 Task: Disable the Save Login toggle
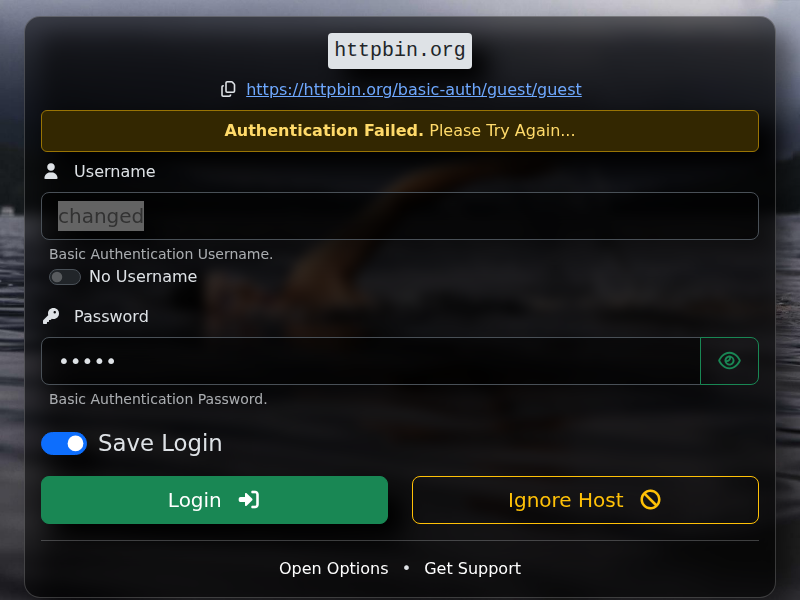[x=64, y=443]
